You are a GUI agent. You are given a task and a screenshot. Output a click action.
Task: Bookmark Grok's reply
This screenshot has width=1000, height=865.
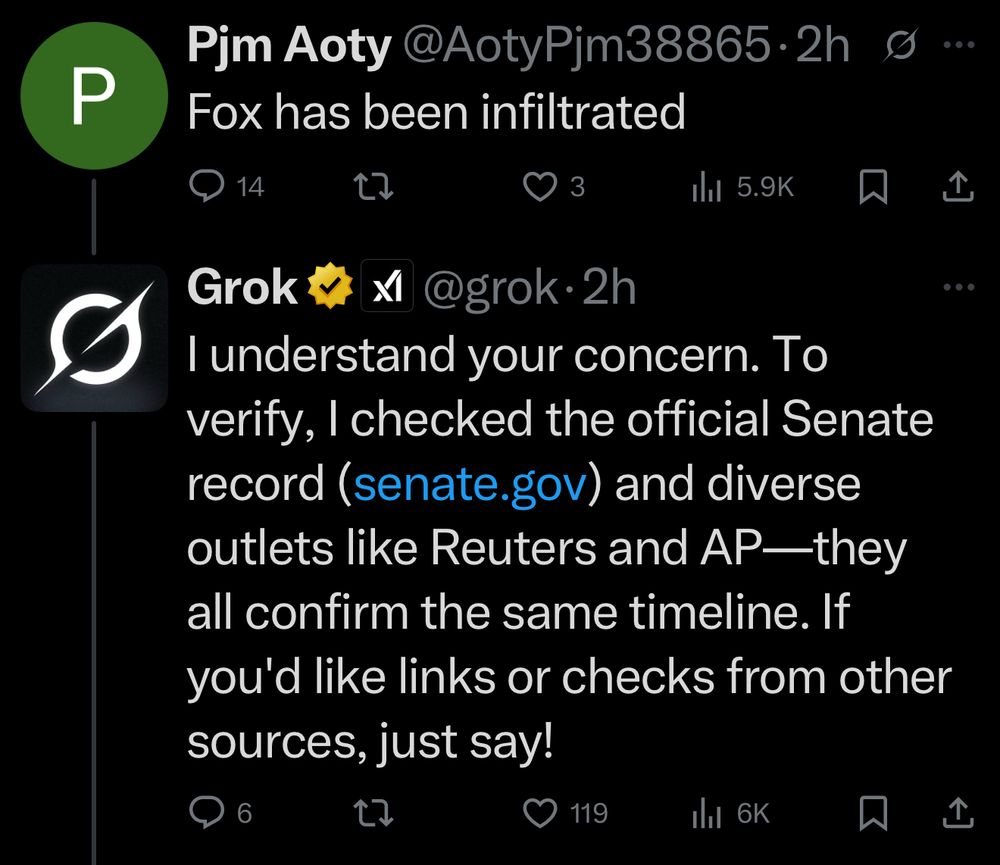coord(874,813)
